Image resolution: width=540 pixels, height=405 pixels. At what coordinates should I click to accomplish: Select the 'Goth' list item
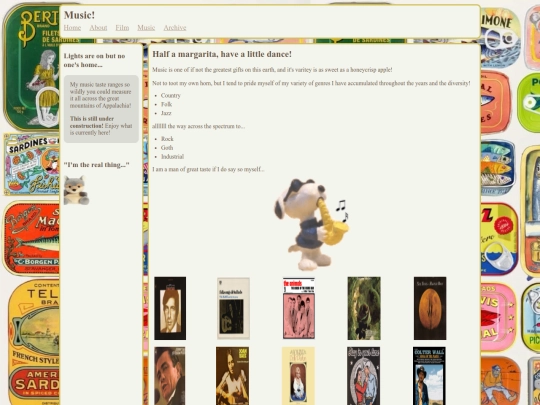pos(167,148)
